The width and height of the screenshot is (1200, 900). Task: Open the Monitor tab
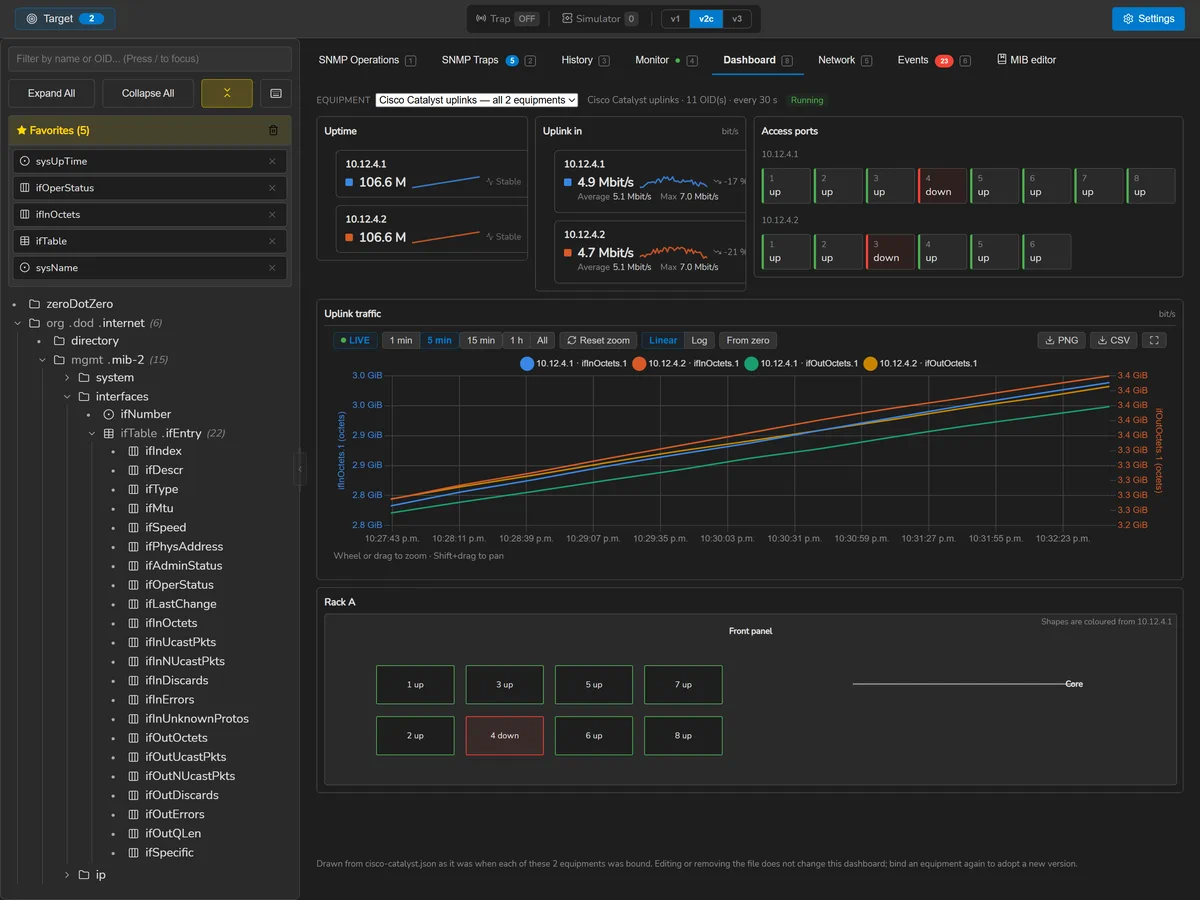666,60
